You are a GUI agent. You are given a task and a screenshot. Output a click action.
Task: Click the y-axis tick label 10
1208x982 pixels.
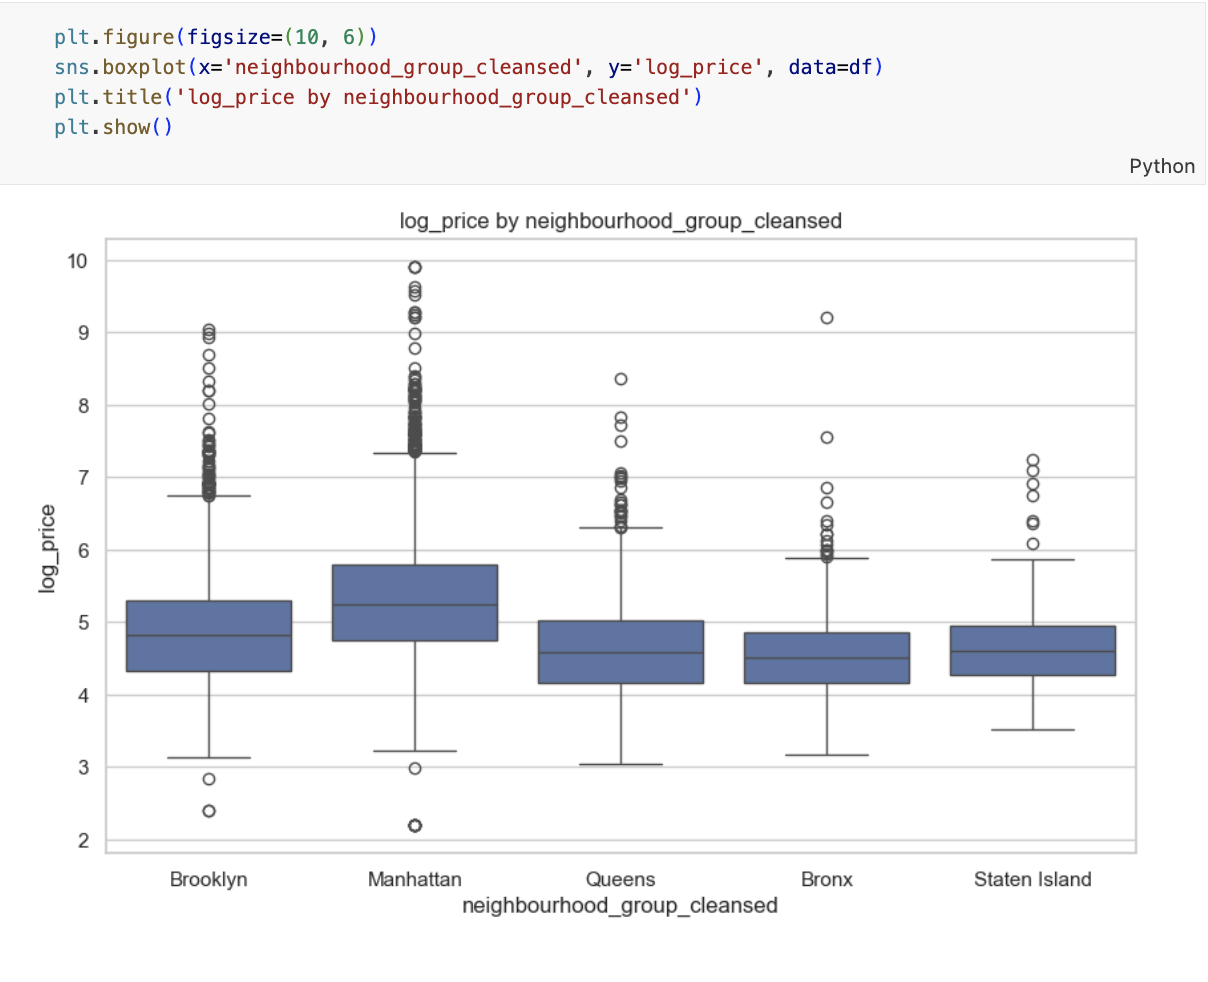tap(78, 261)
